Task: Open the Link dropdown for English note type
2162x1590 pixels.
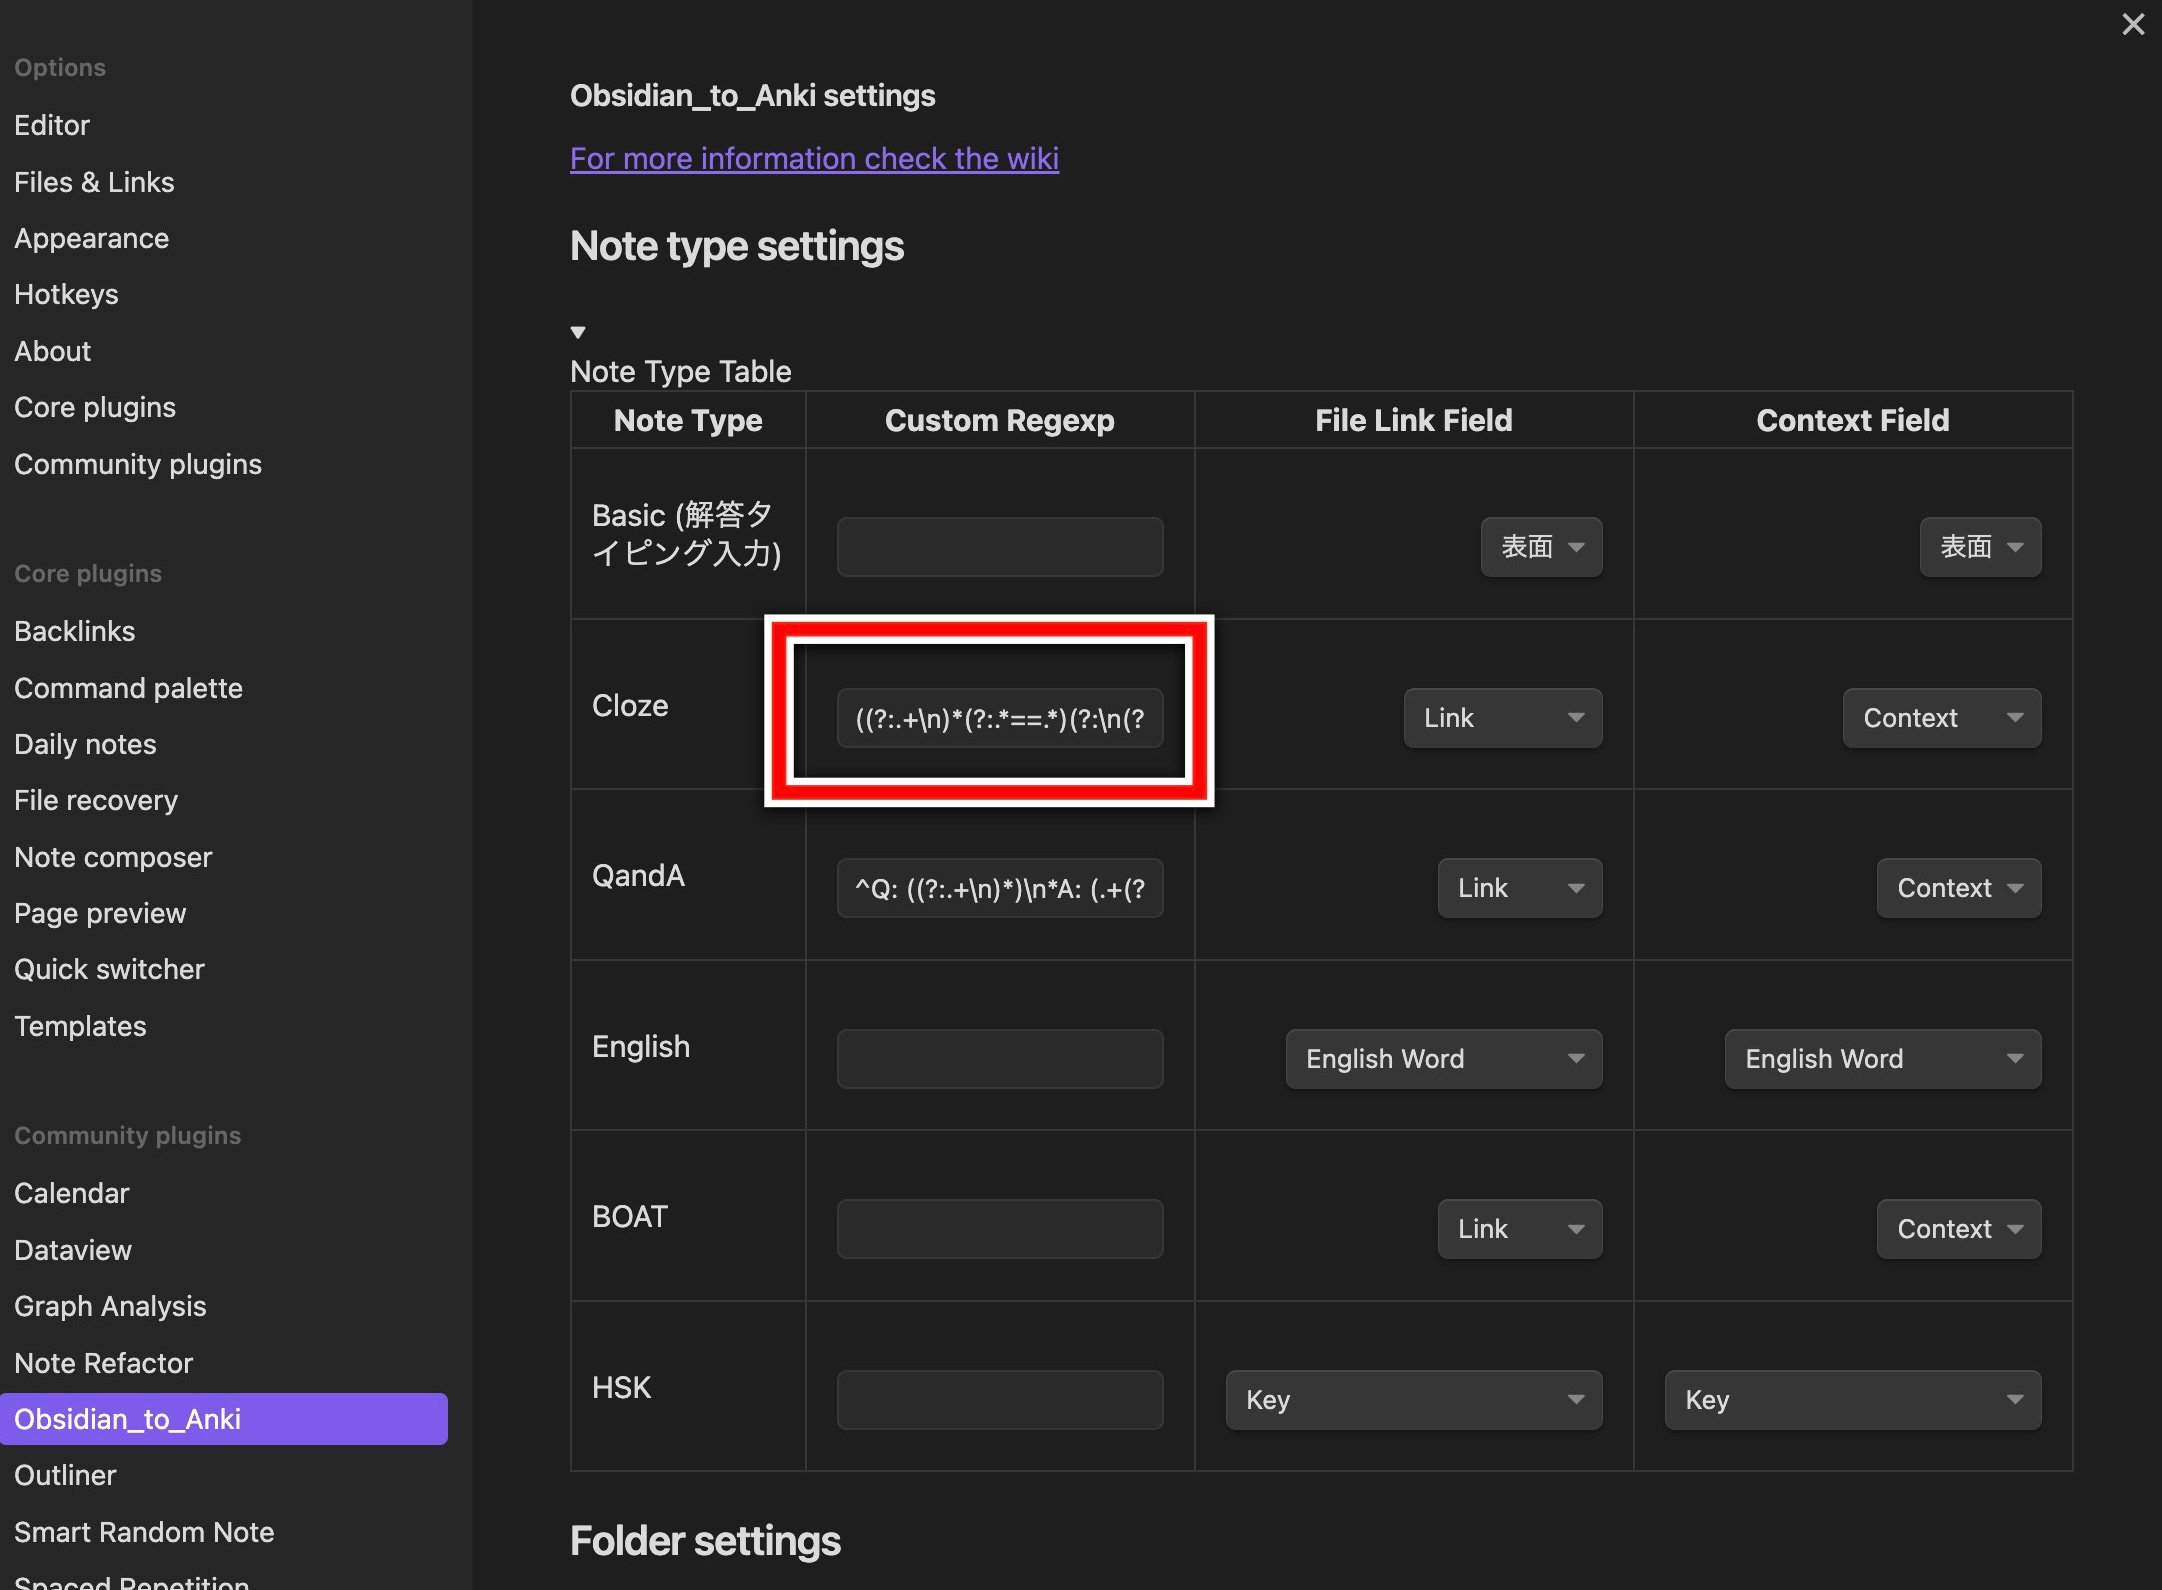Action: pos(1443,1058)
